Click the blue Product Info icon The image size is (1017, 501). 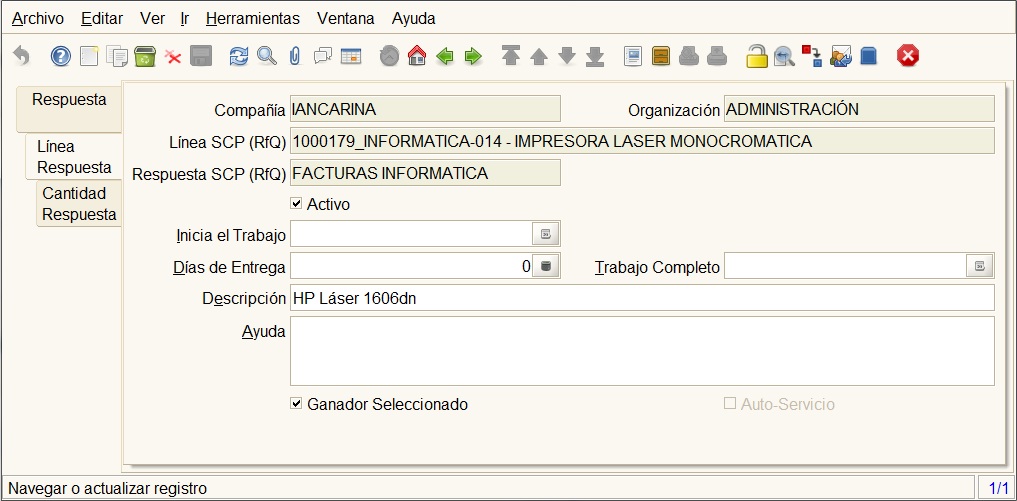click(868, 56)
